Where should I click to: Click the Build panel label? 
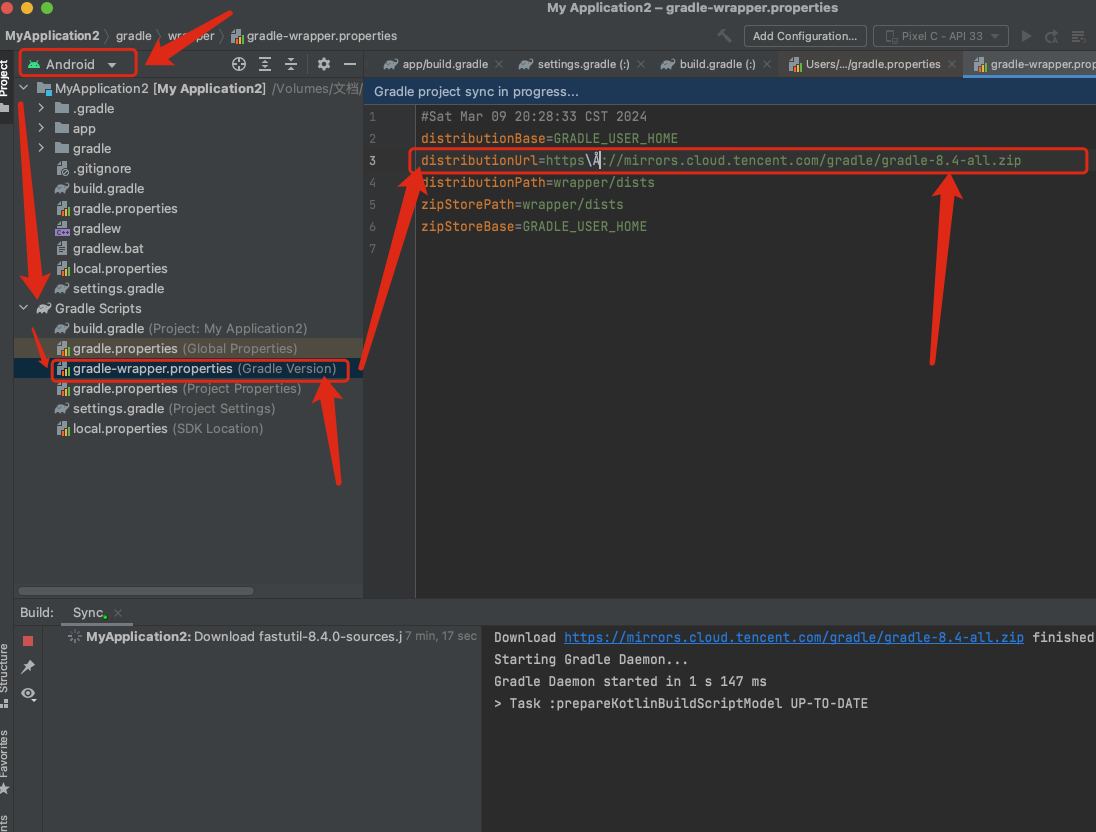36,612
